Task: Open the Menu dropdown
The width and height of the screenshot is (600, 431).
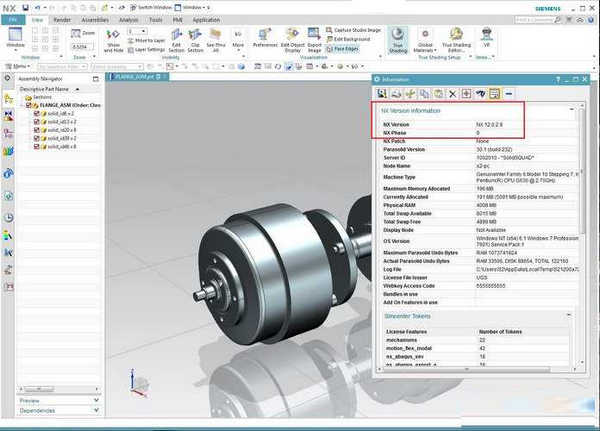Action: click(x=16, y=67)
